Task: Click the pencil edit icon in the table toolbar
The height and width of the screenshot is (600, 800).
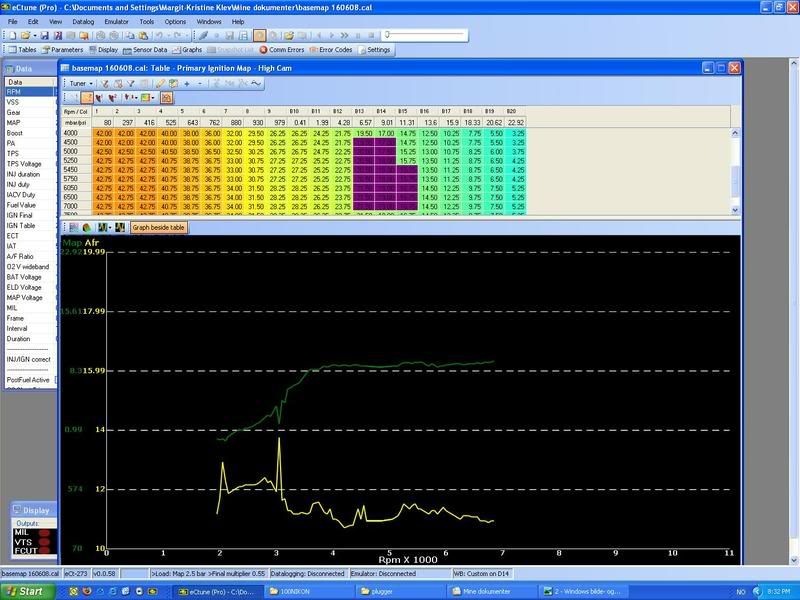Action: tap(160, 83)
